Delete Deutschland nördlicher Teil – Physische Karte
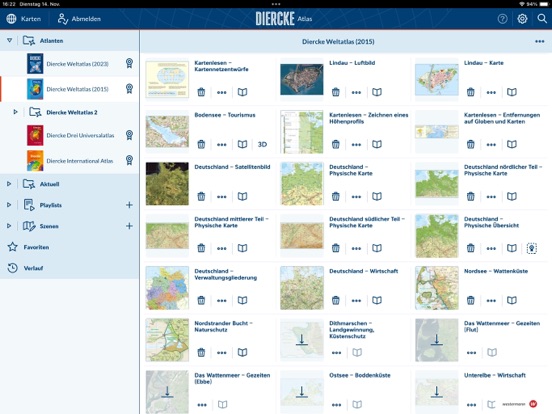This screenshot has height=414, width=552. [470, 196]
